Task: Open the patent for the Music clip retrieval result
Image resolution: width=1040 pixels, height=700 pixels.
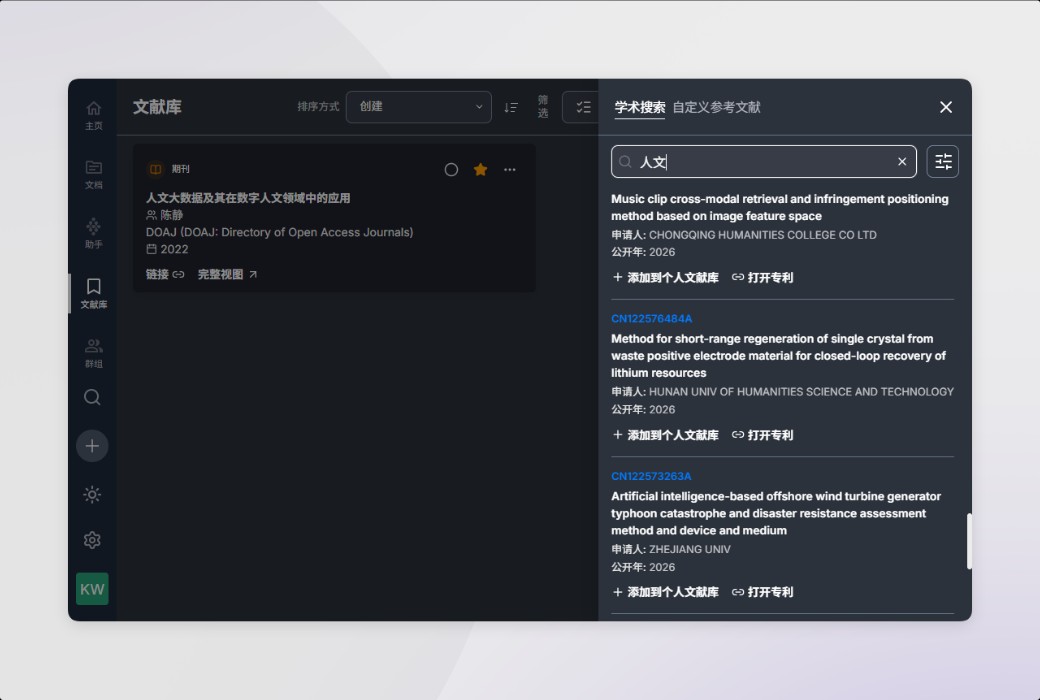Action: [x=762, y=277]
